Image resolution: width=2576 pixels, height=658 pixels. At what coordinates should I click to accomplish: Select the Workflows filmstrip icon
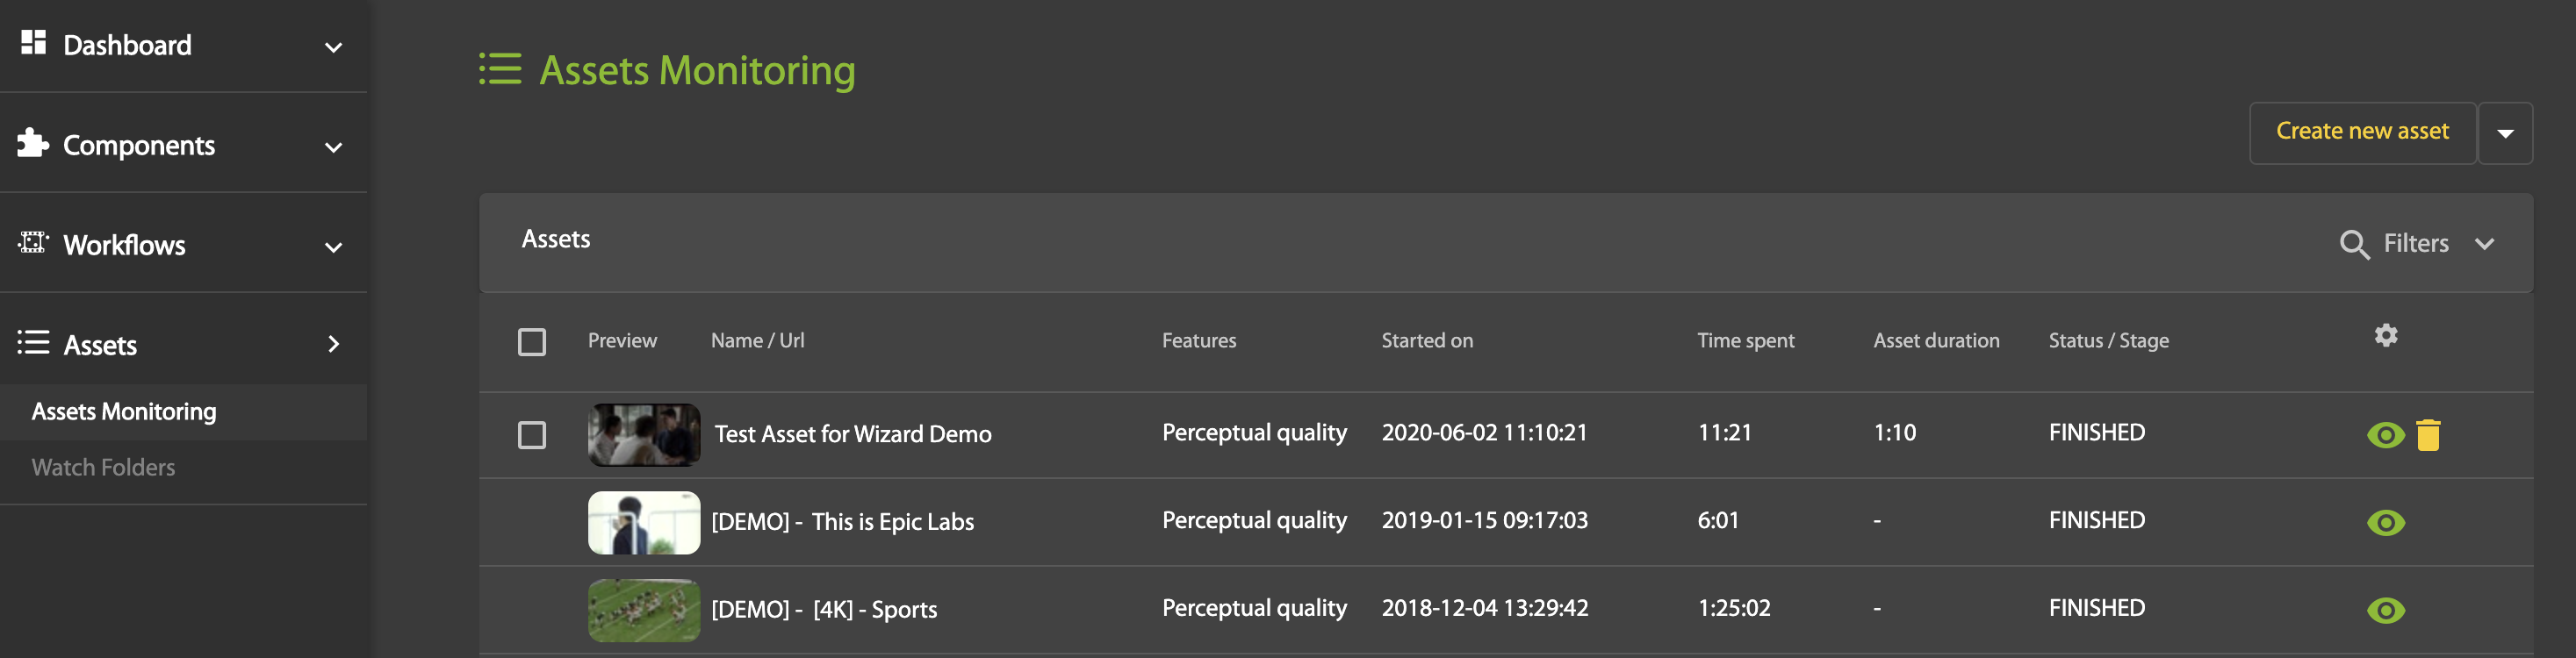tap(33, 242)
